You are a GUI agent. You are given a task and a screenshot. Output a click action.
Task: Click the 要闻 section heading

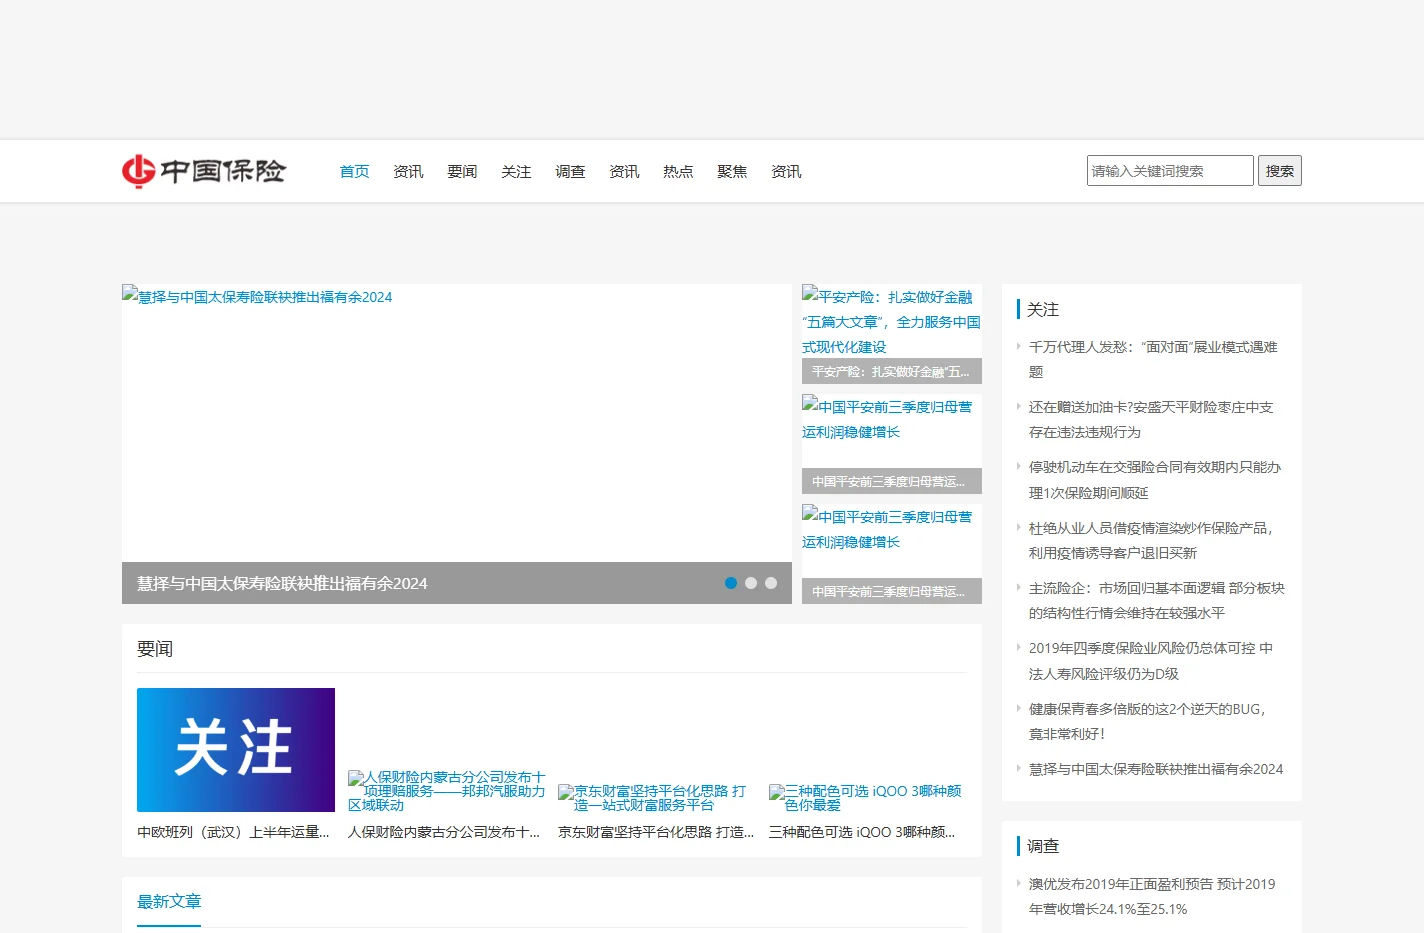pyautogui.click(x=155, y=649)
